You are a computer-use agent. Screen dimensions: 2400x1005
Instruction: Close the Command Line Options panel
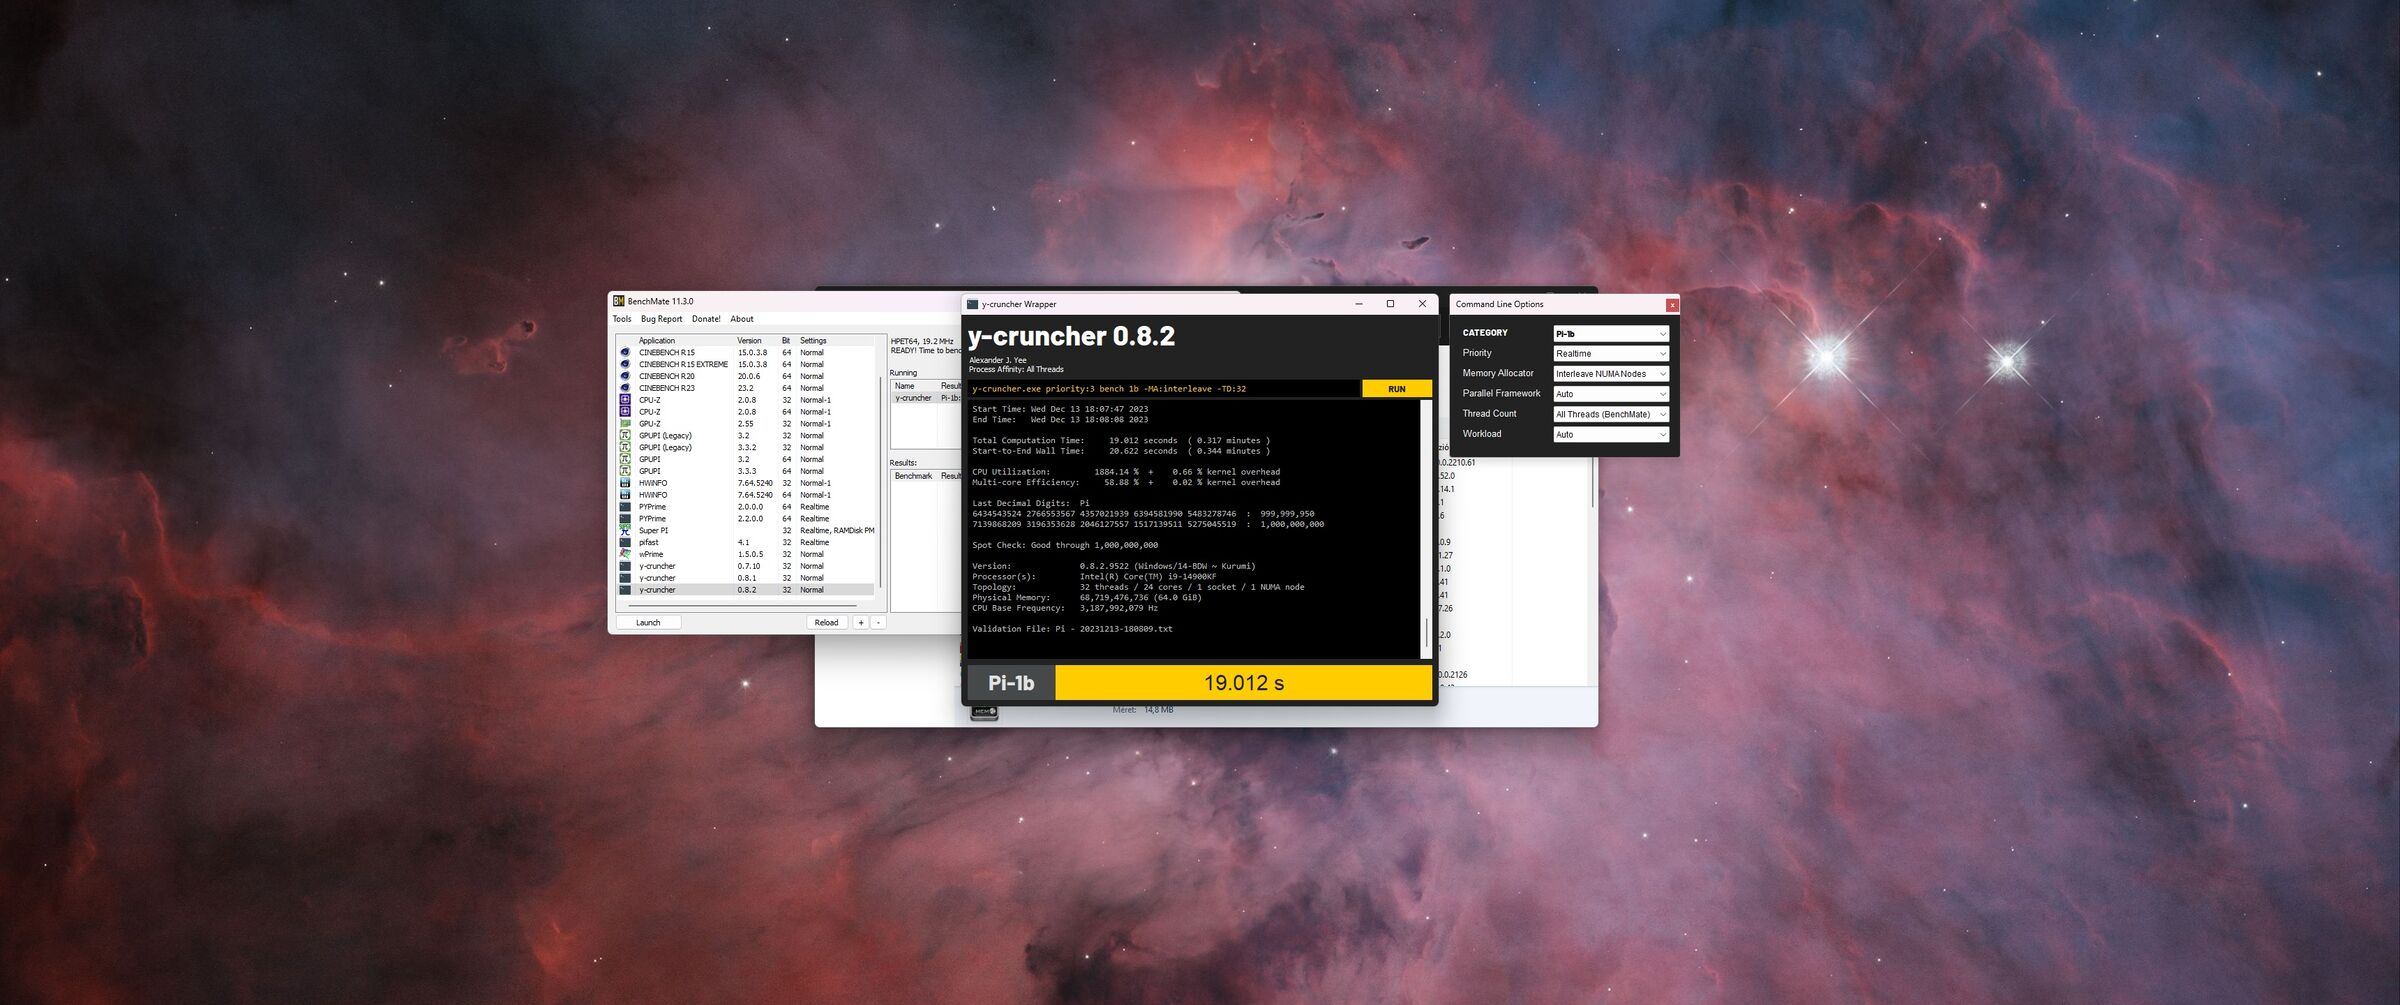coord(1672,305)
